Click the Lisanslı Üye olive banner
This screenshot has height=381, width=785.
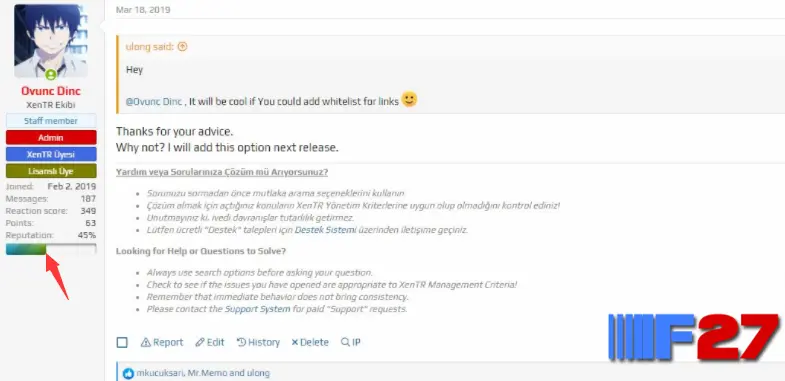51,171
